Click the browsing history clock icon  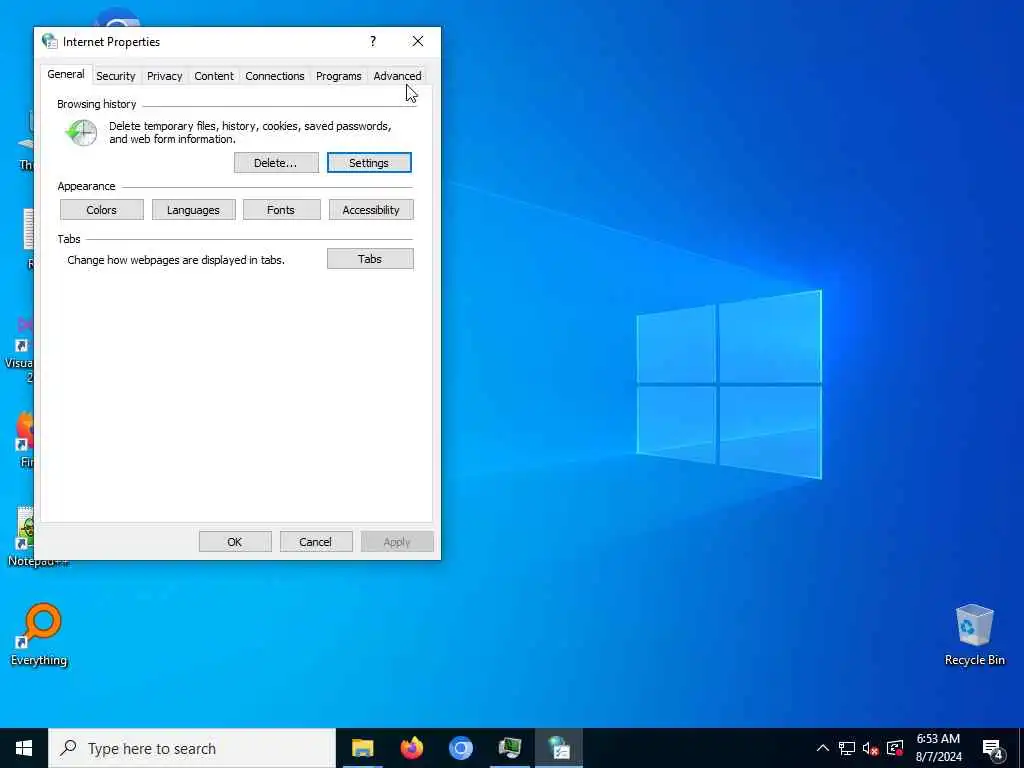(82, 133)
